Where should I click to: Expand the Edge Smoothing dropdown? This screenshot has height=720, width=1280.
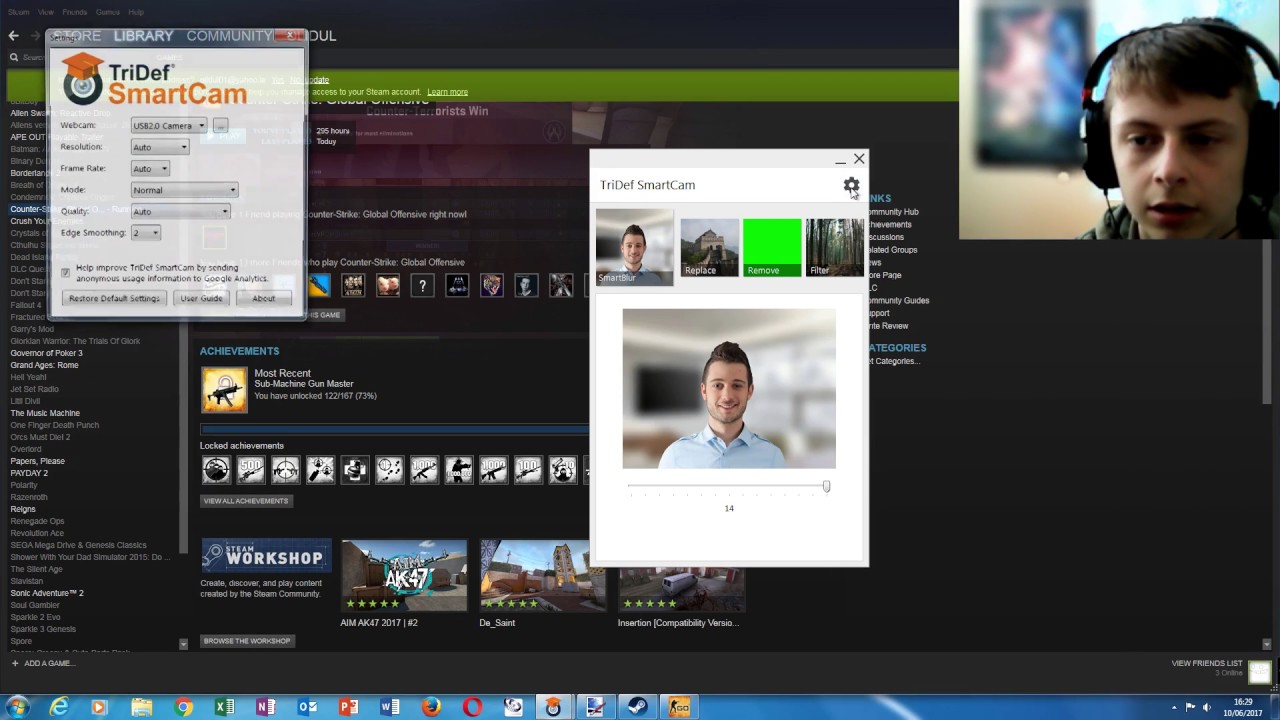point(146,232)
